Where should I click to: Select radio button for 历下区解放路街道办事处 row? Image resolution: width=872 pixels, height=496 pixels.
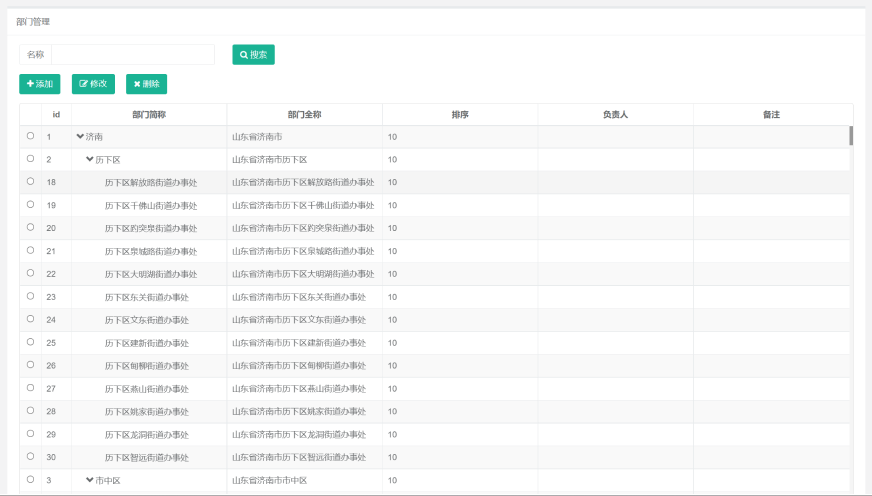[x=30, y=182]
